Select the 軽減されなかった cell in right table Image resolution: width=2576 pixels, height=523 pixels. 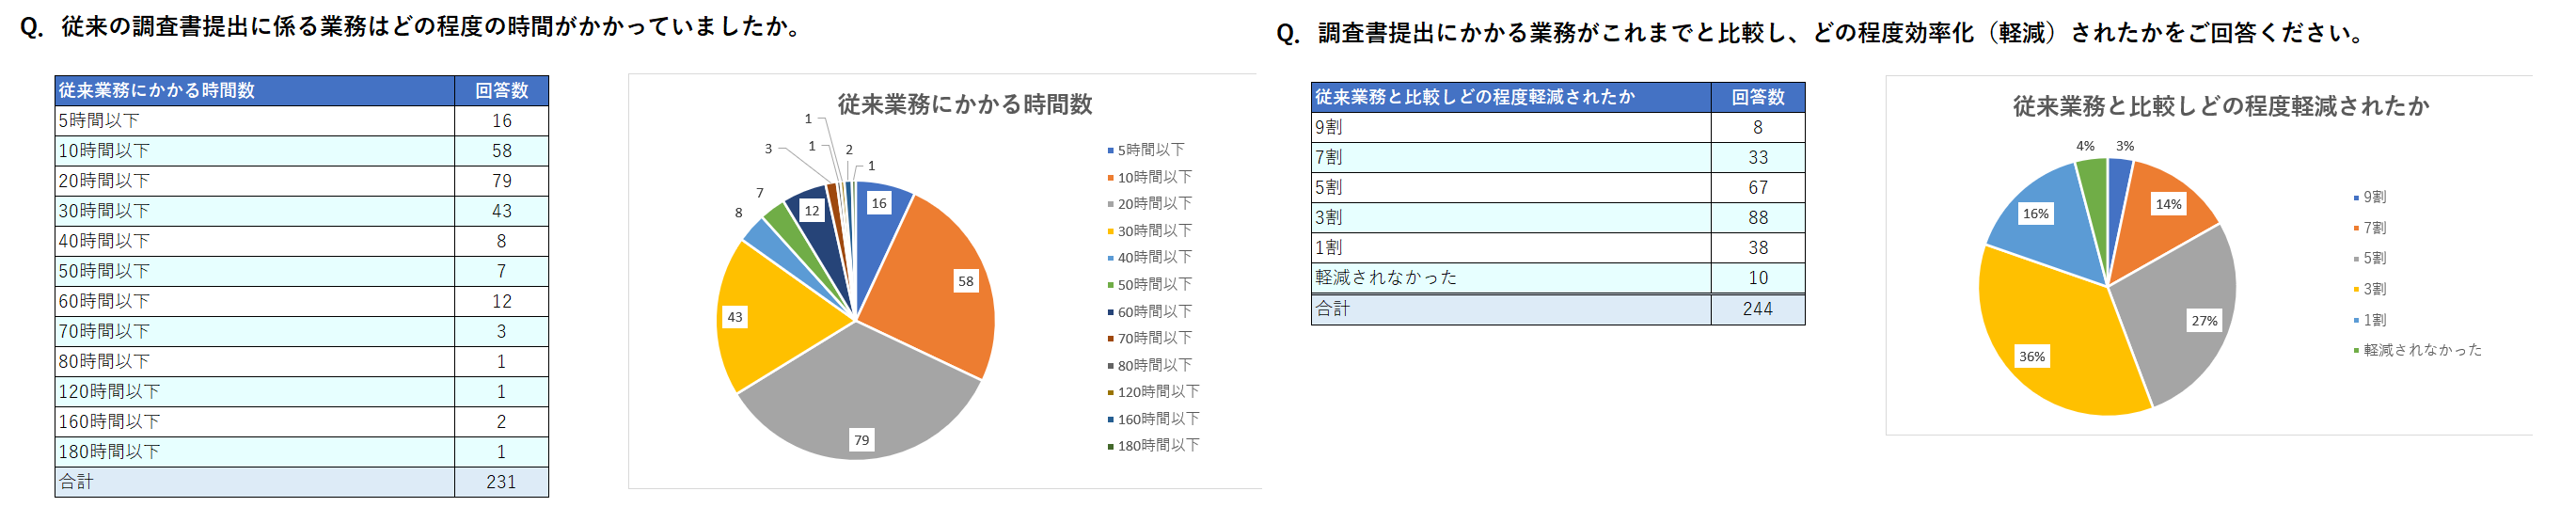[1510, 278]
